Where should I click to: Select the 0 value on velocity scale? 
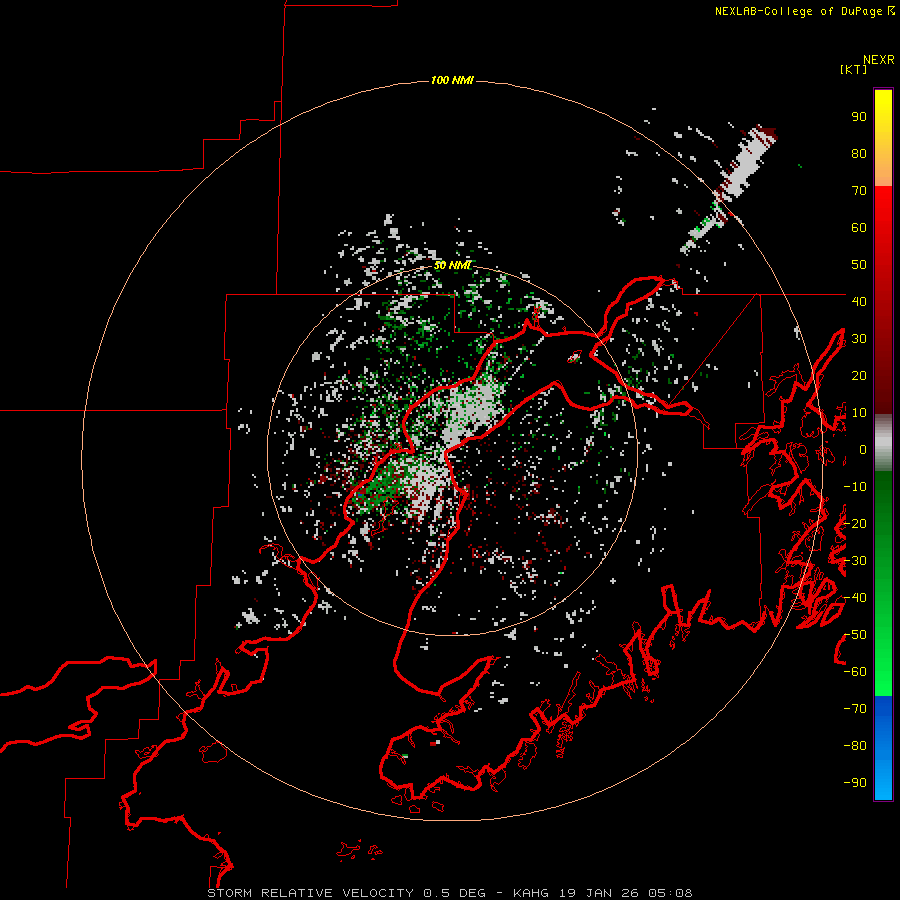[863, 449]
